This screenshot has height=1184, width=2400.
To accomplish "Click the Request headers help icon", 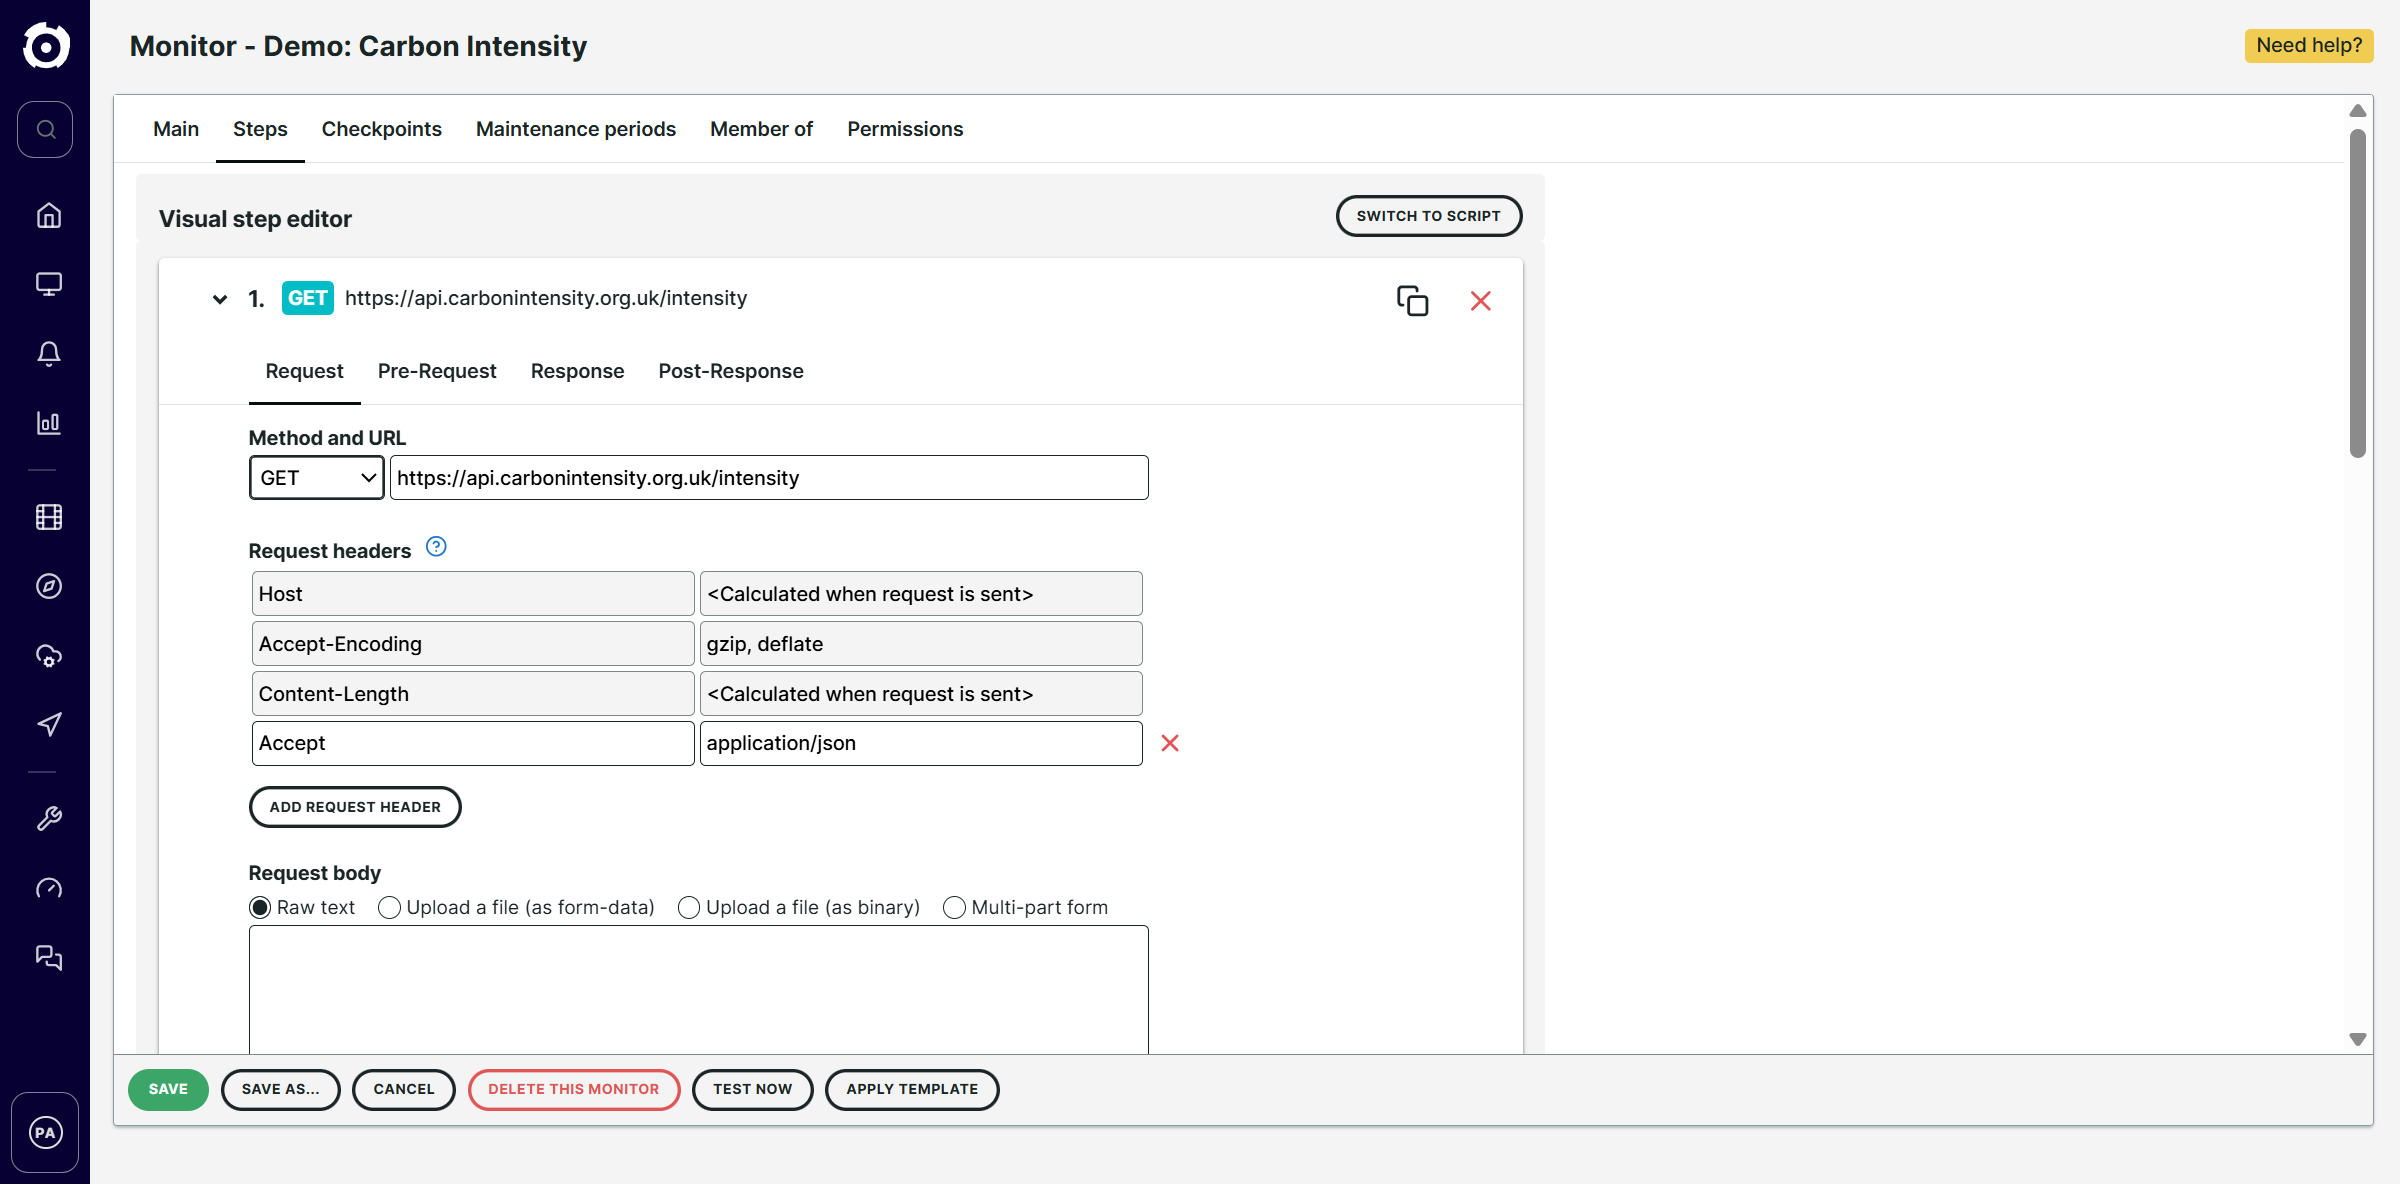I will [x=436, y=547].
